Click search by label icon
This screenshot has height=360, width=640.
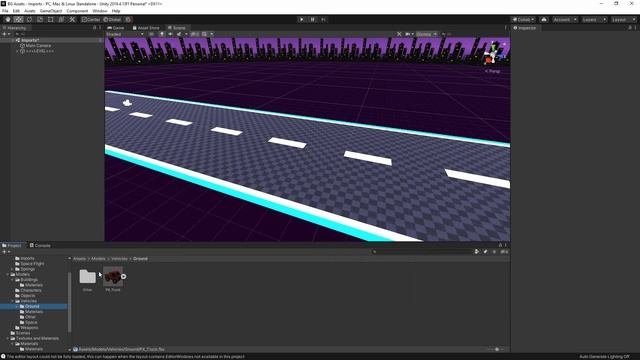click(485, 252)
